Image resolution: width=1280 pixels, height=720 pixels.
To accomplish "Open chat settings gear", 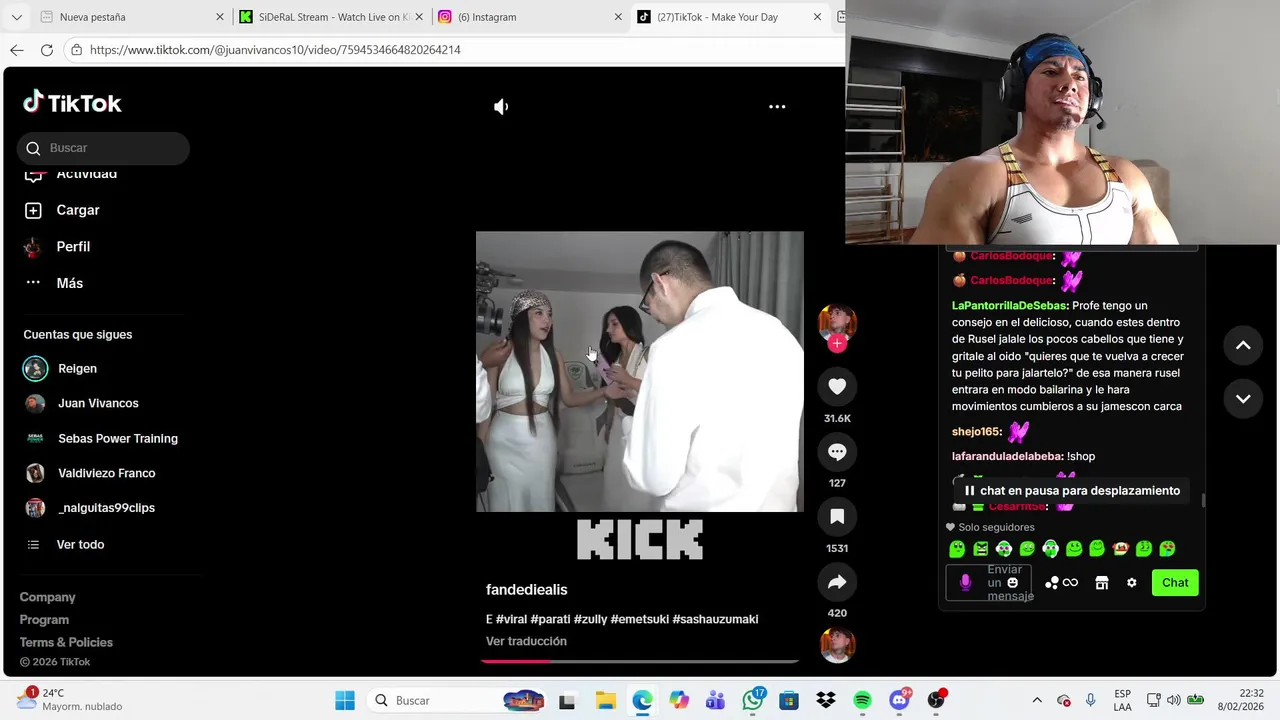I will [1132, 583].
